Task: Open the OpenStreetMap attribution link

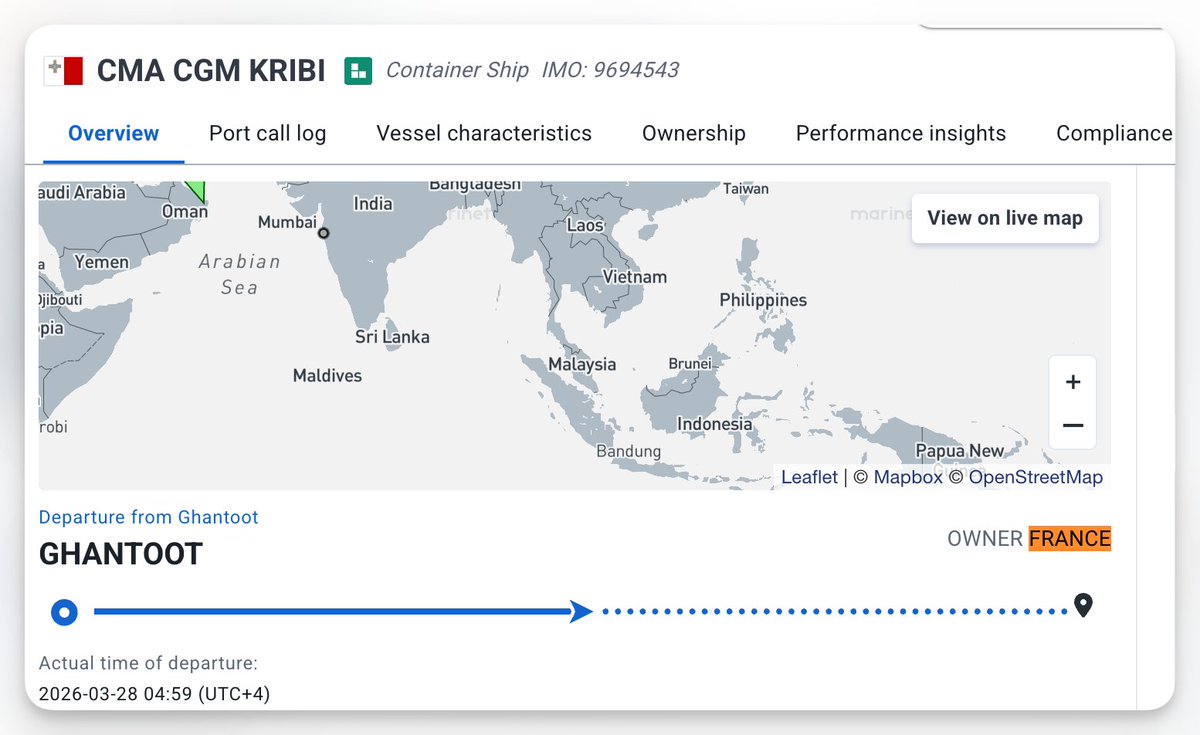Action: (x=1036, y=477)
